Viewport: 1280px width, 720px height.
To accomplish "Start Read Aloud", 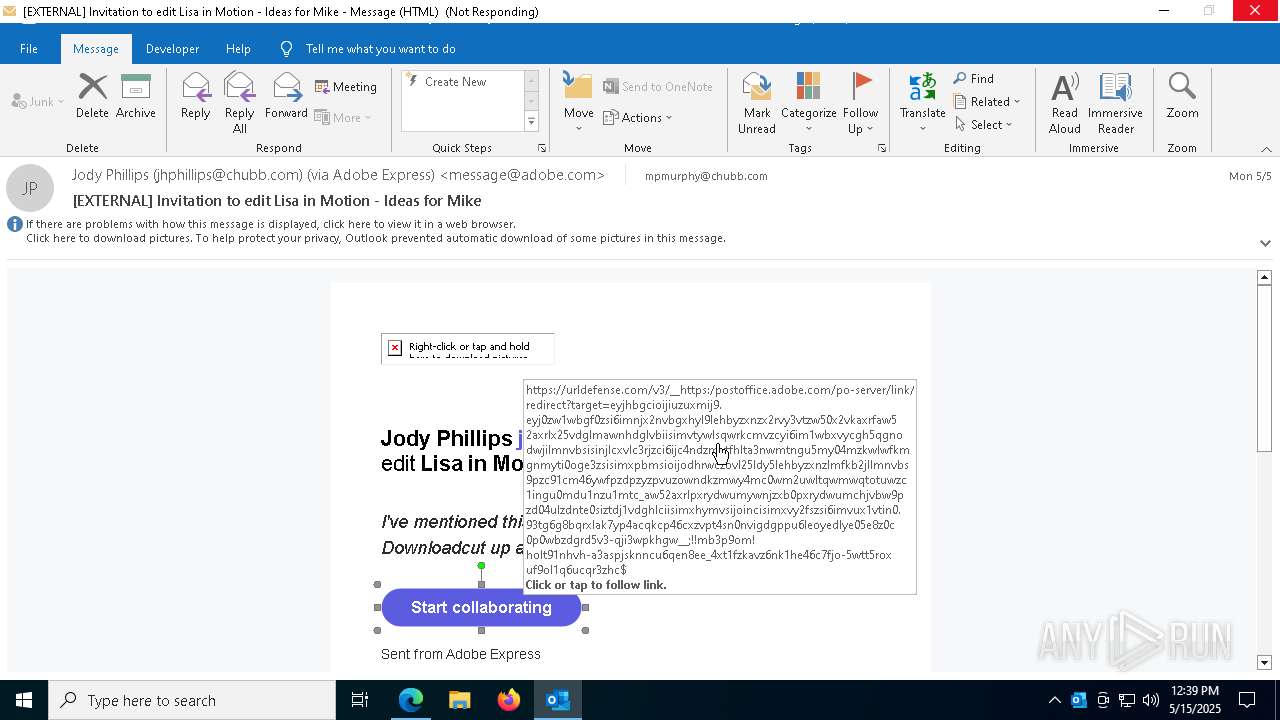I will coord(1065,103).
